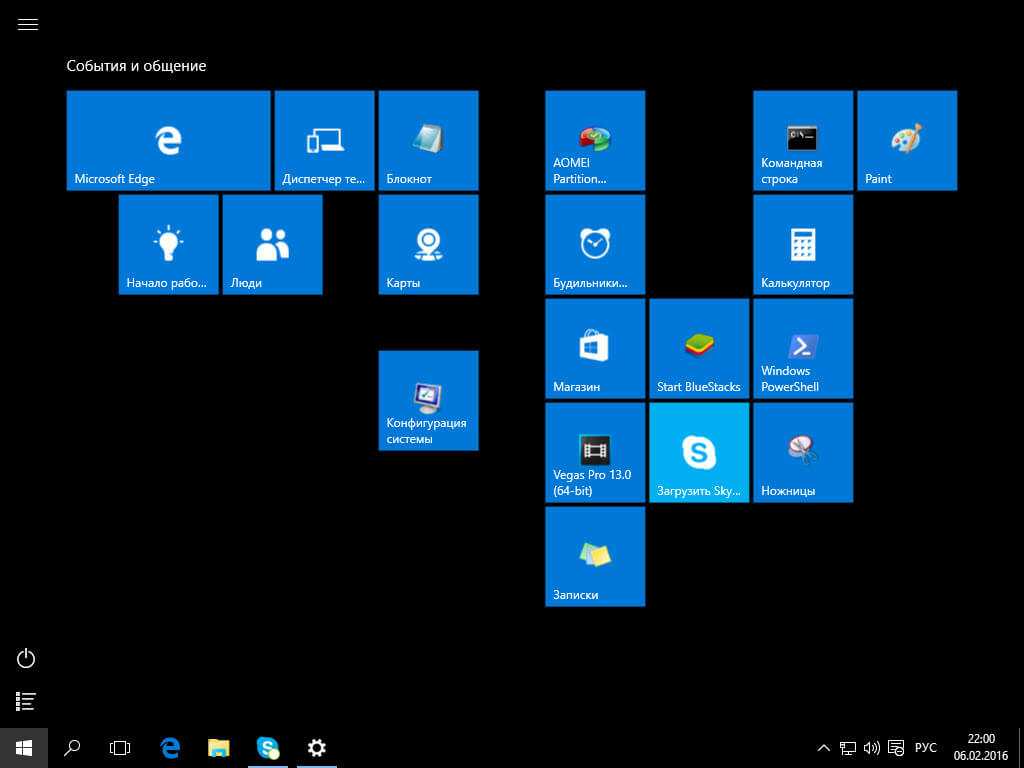
Task: Open the Start BlueStacks tile
Action: (x=698, y=348)
